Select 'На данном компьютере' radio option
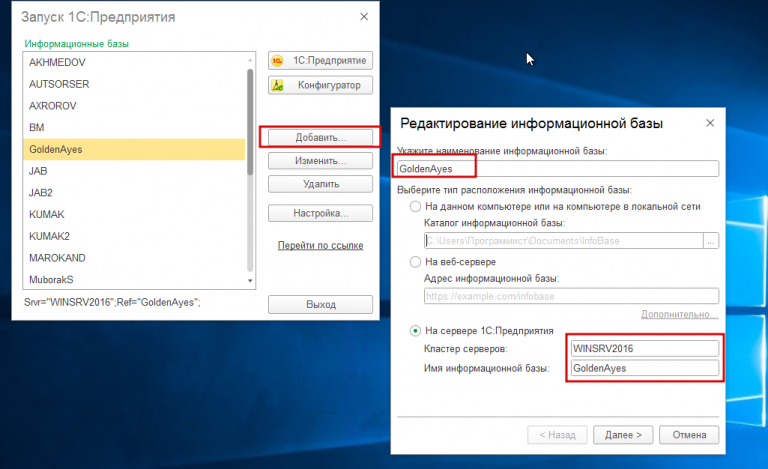 415,207
